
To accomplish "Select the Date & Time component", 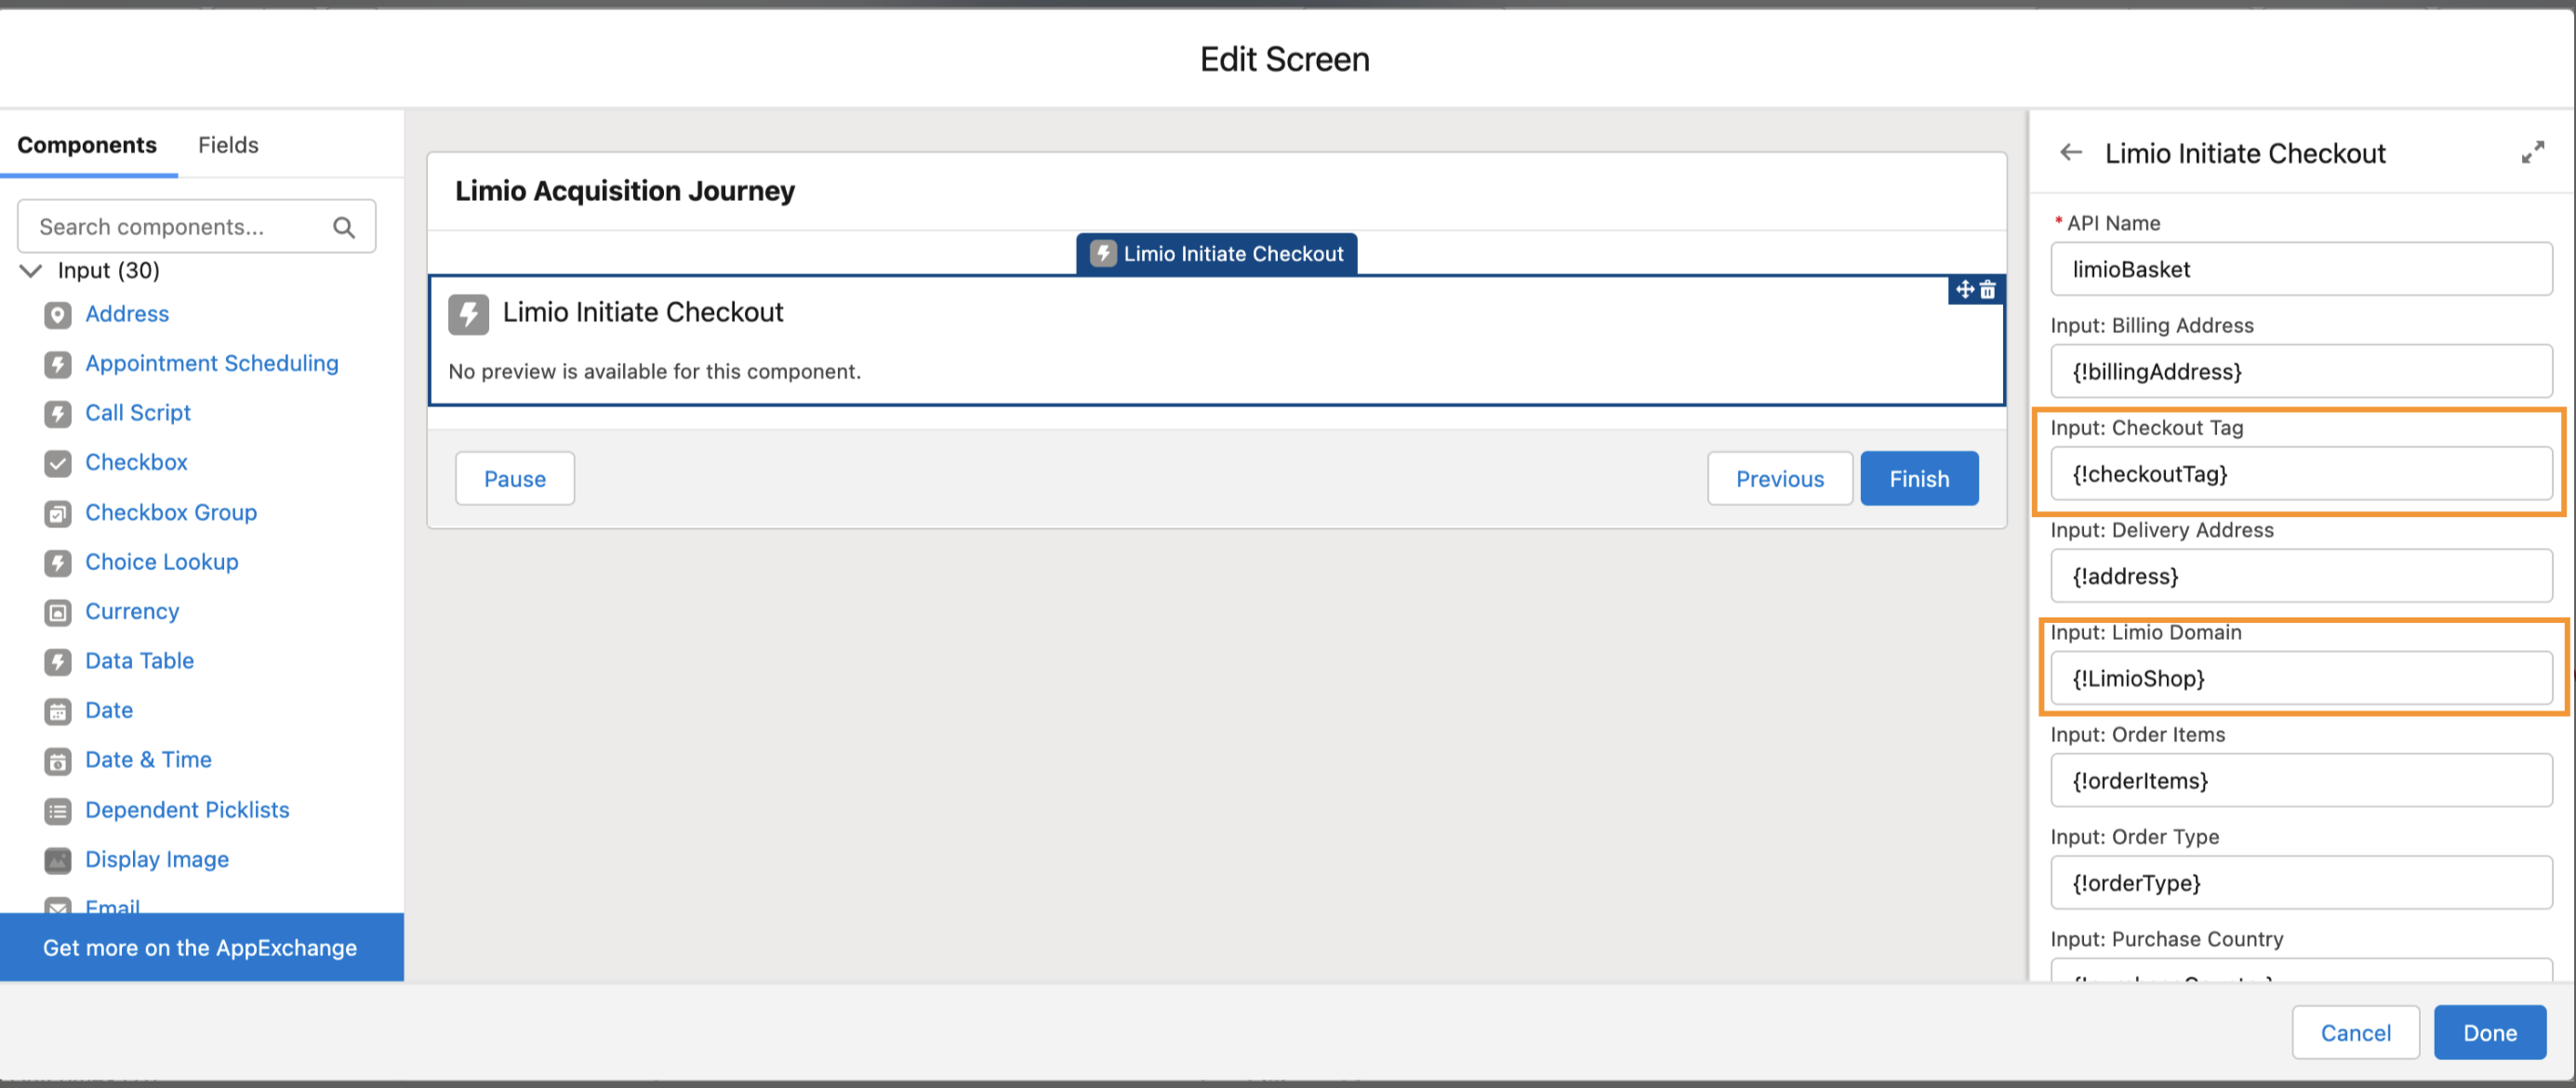I will pyautogui.click(x=148, y=760).
